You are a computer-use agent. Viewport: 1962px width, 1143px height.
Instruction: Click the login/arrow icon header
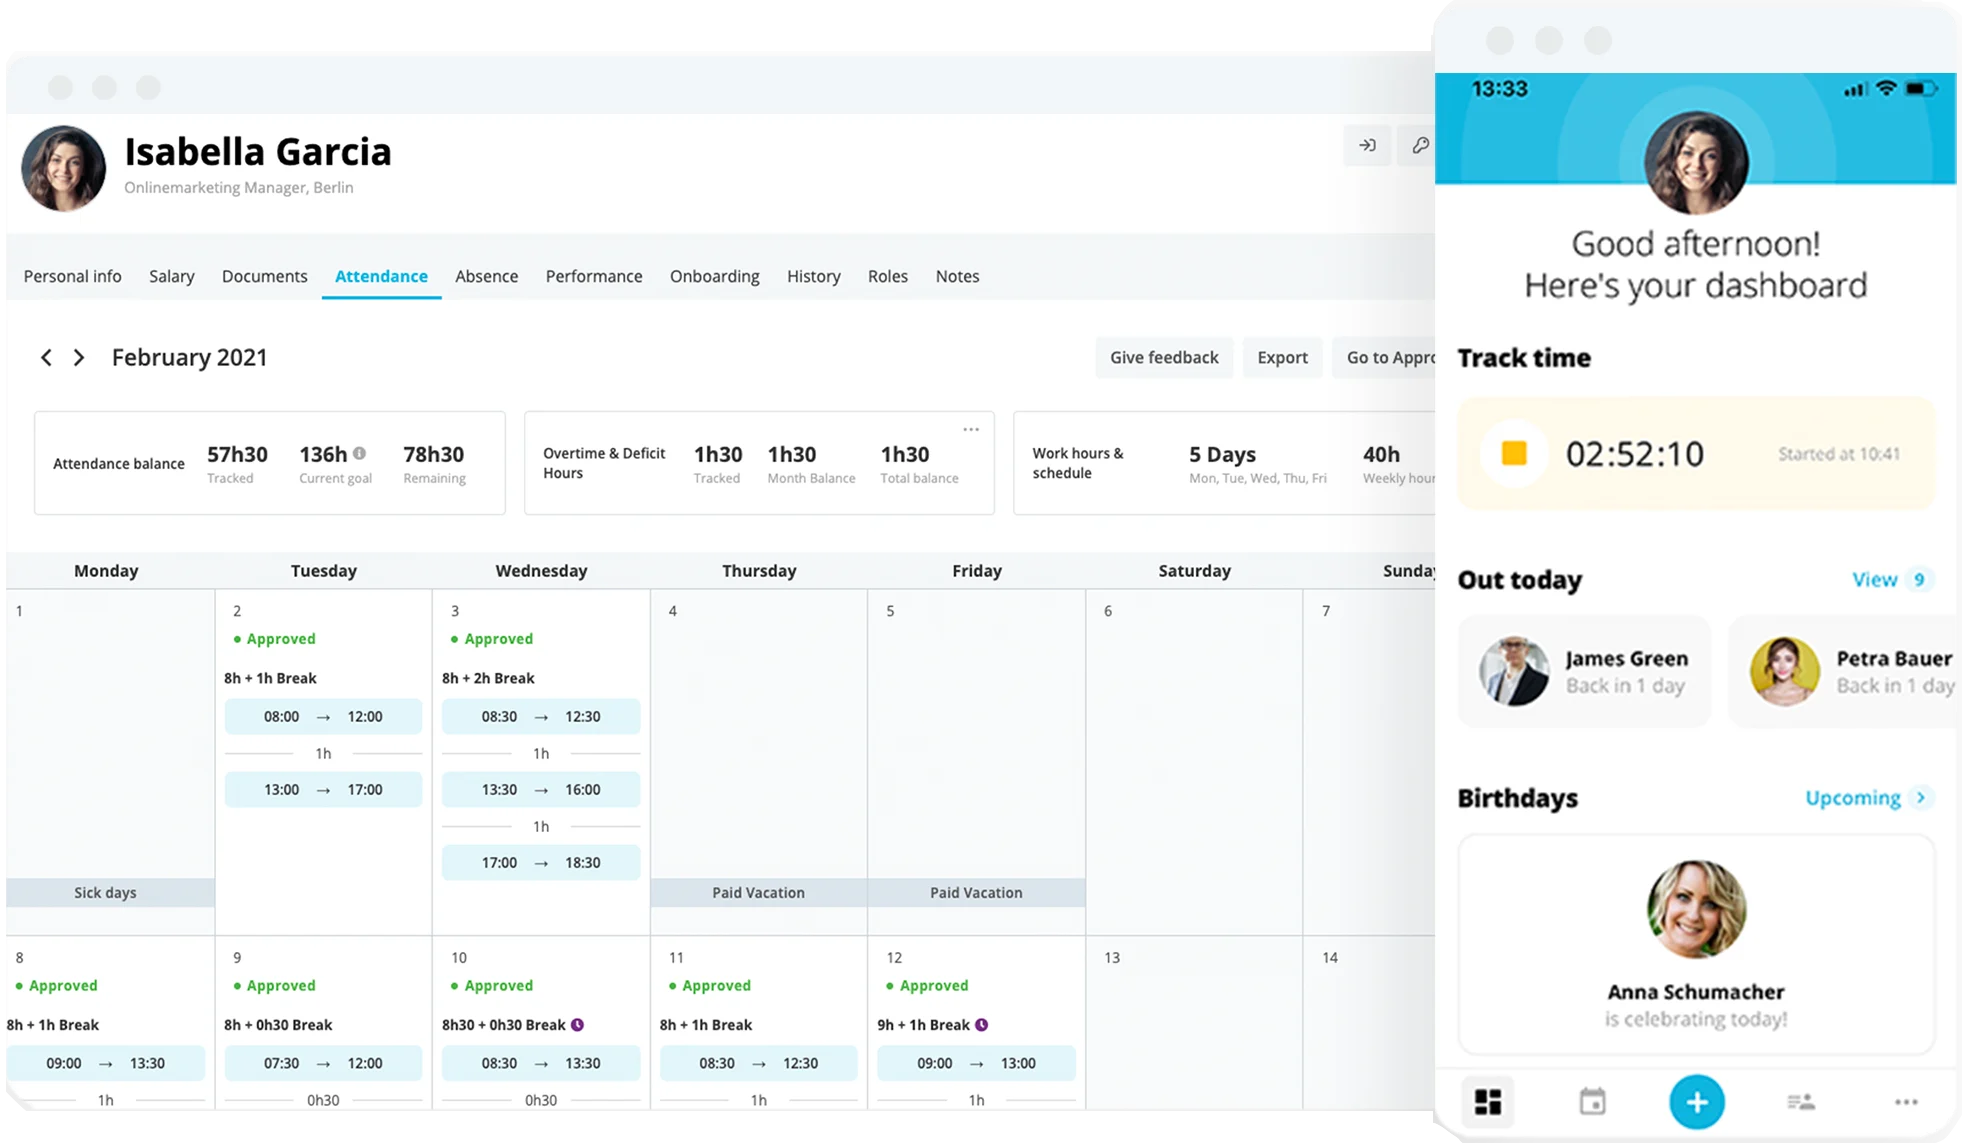point(1367,146)
